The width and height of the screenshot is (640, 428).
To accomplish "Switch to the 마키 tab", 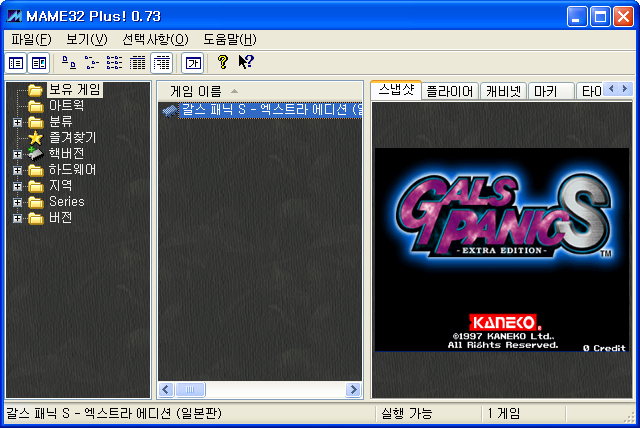I will (x=551, y=91).
